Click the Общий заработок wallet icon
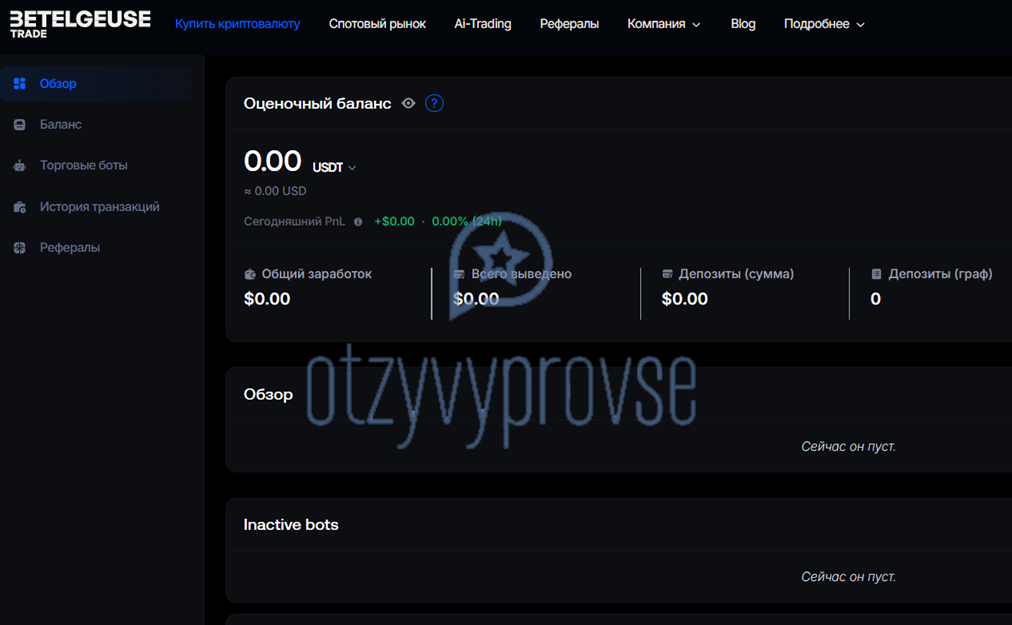 (x=250, y=274)
